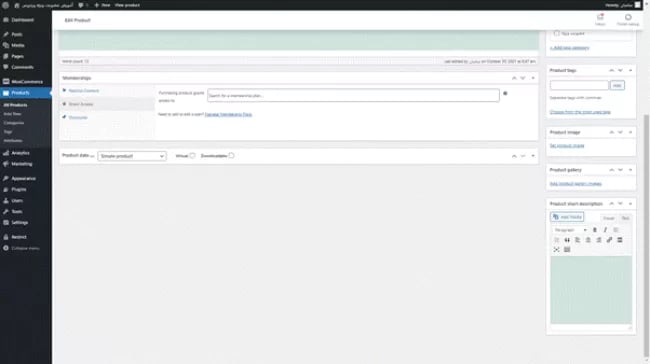The image size is (650, 364).
Task: Enable the Downloadable product checkbox
Action: [x=231, y=156]
